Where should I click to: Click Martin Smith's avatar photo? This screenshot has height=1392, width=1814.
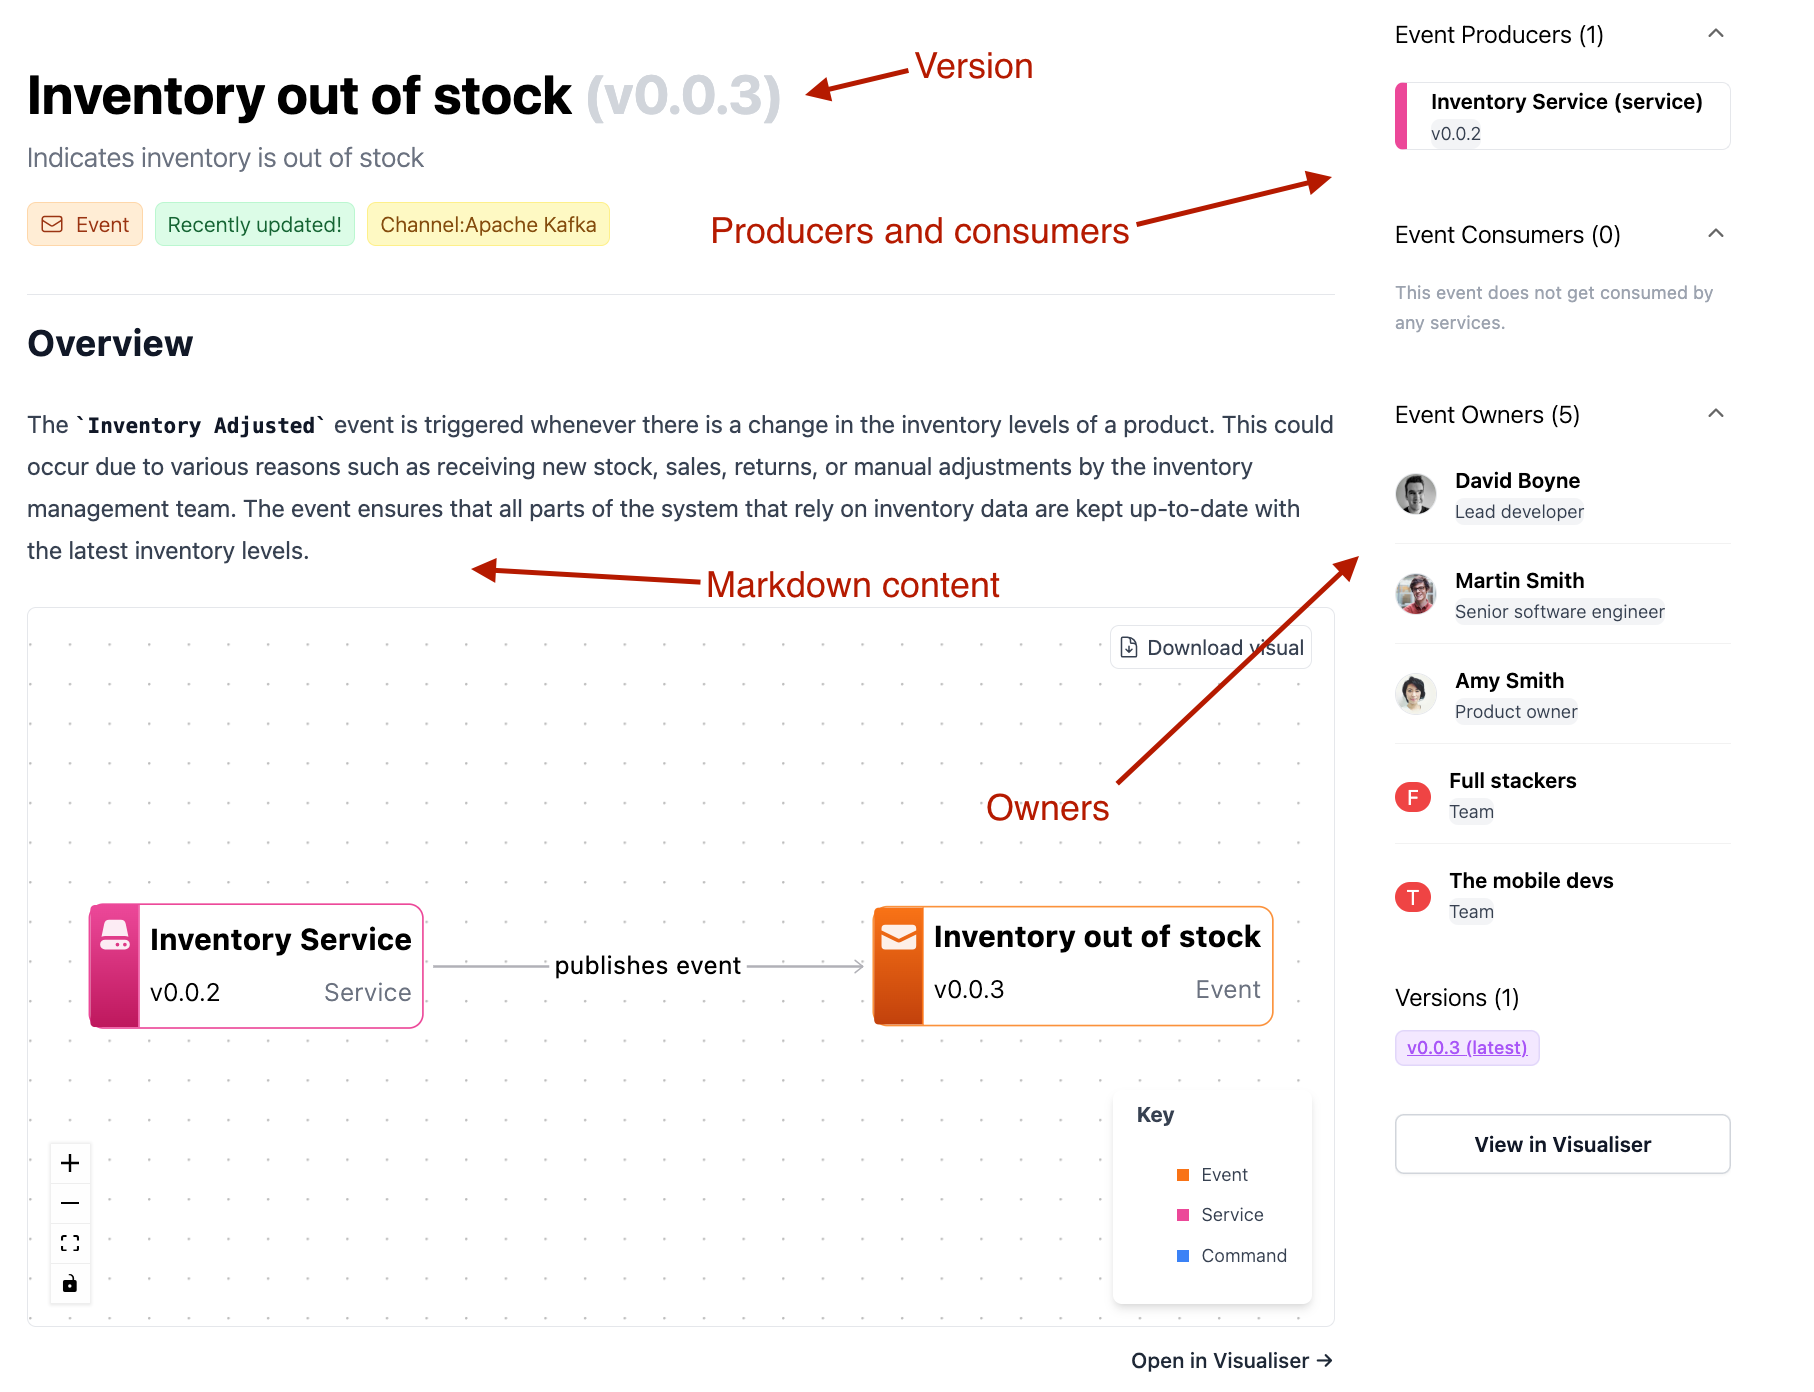(1415, 594)
